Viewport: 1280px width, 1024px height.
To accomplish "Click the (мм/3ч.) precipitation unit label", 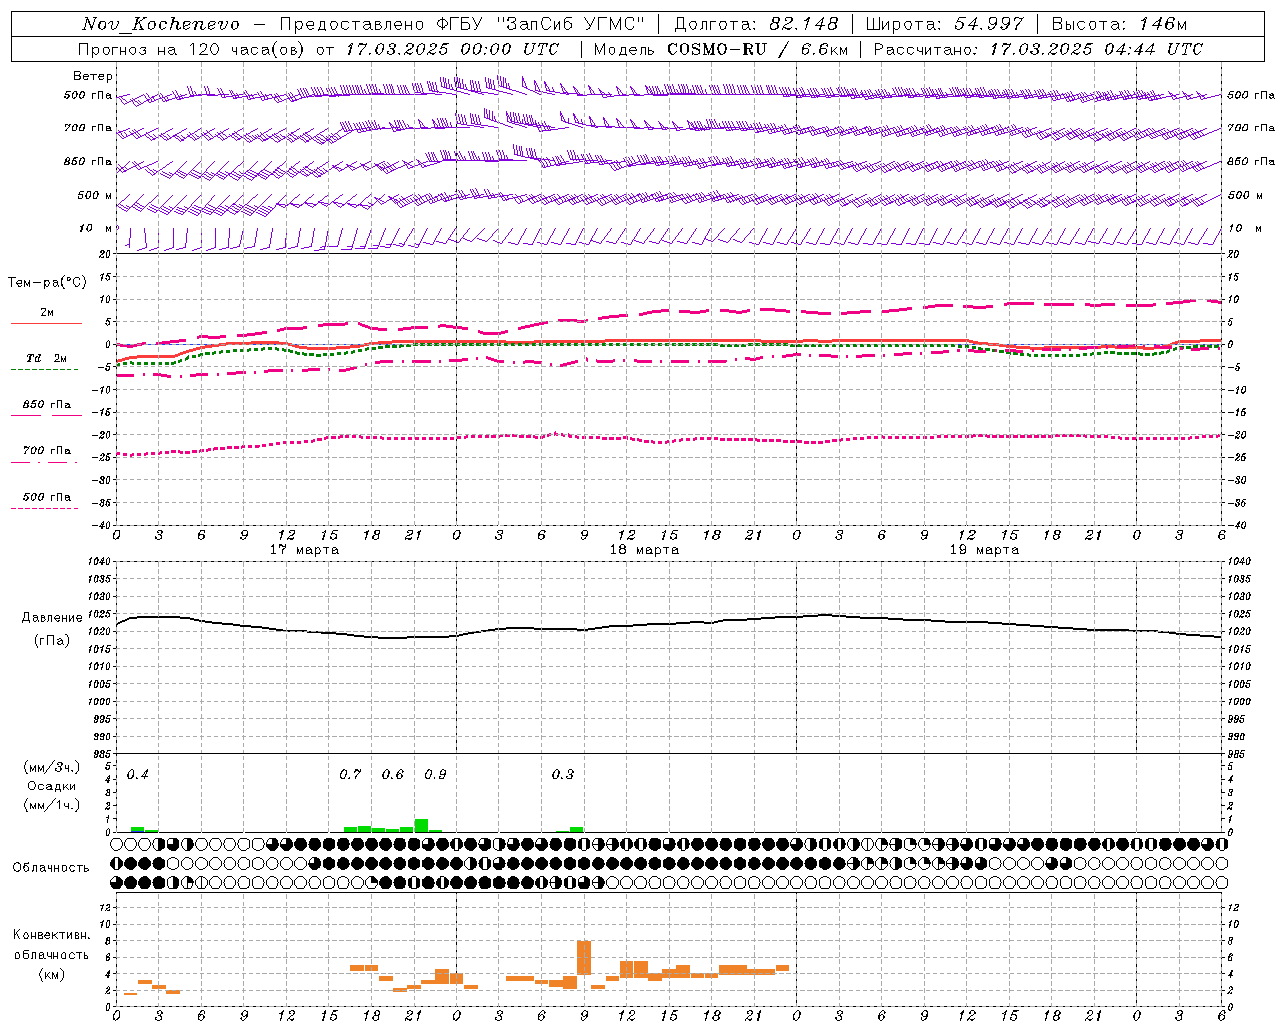I will click(52, 767).
